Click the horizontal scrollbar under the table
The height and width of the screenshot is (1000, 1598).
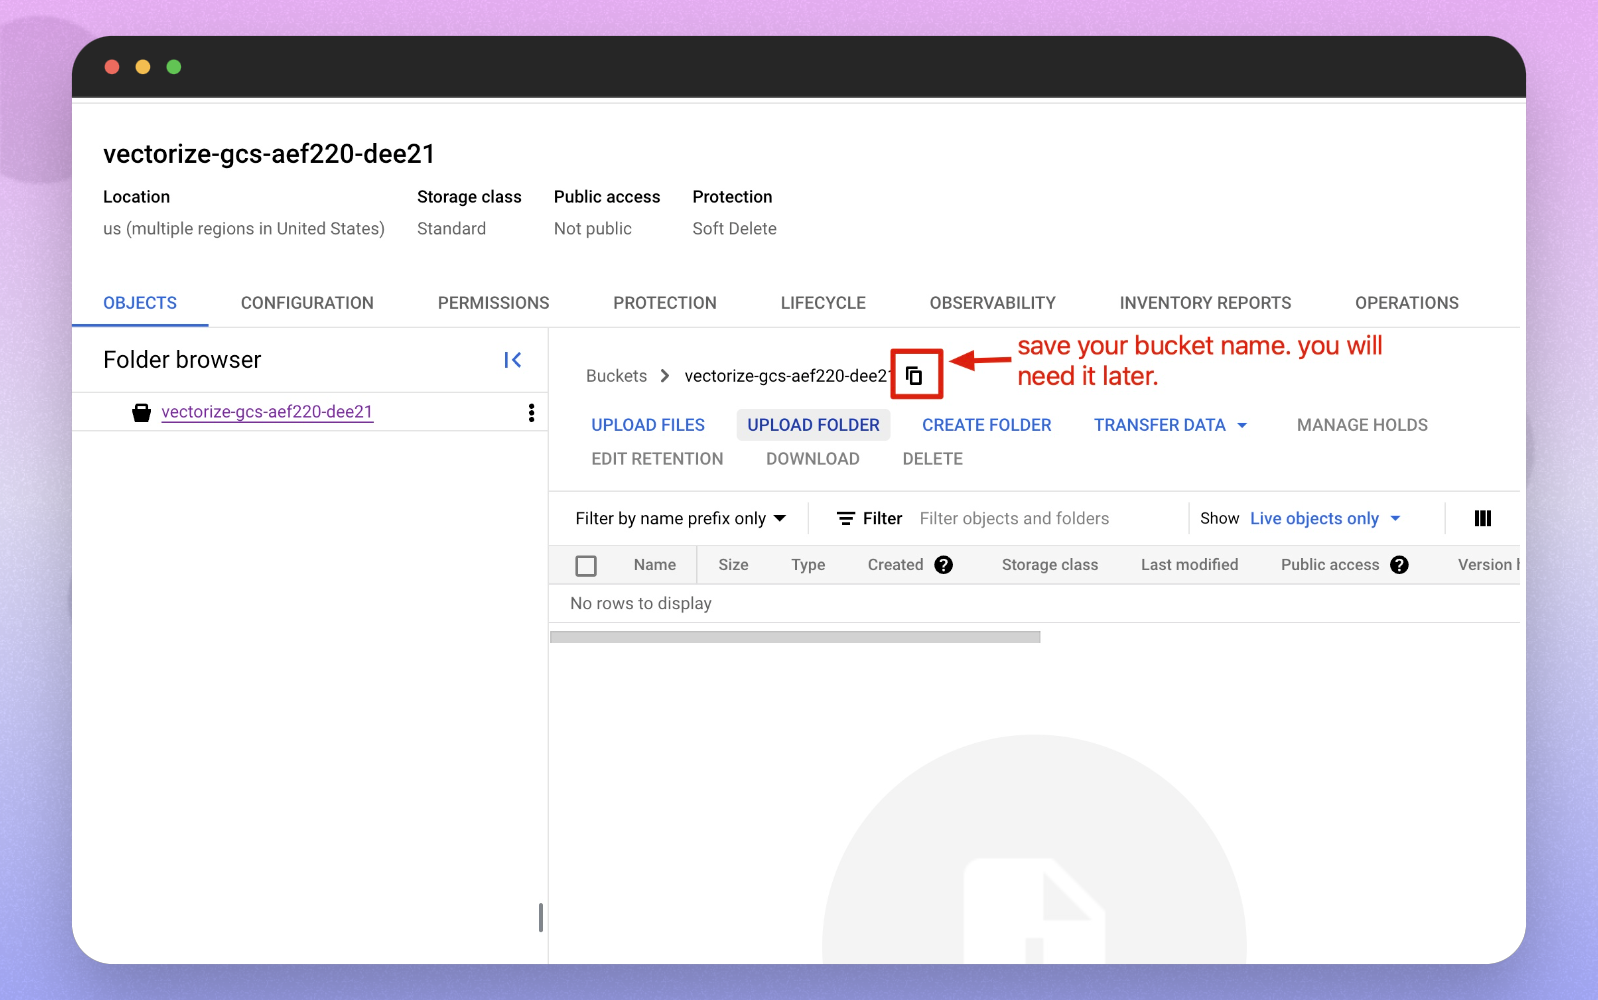795,637
